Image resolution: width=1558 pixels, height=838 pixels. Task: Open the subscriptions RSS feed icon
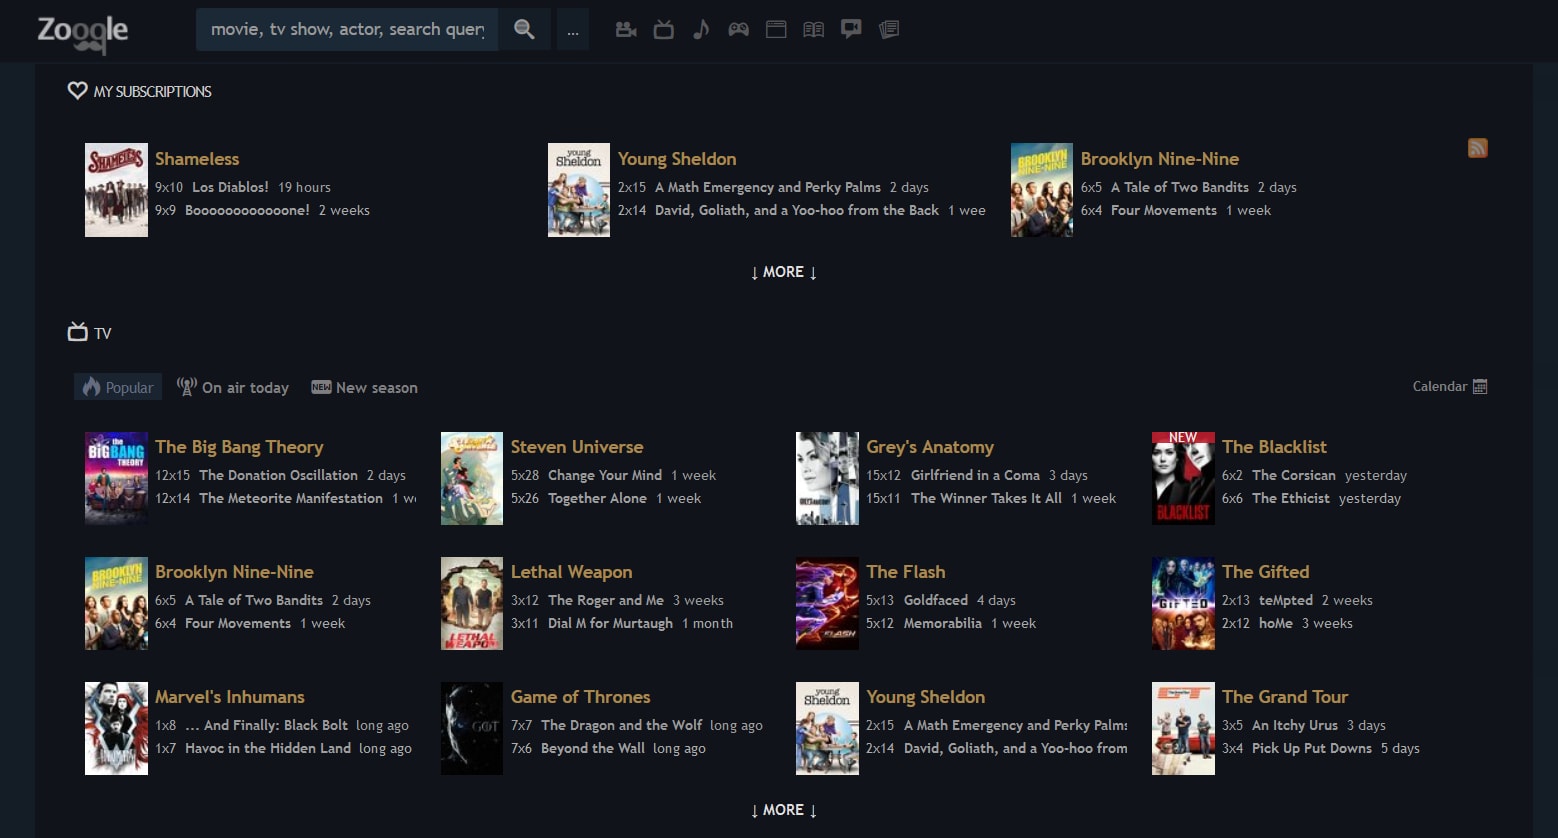click(1477, 148)
